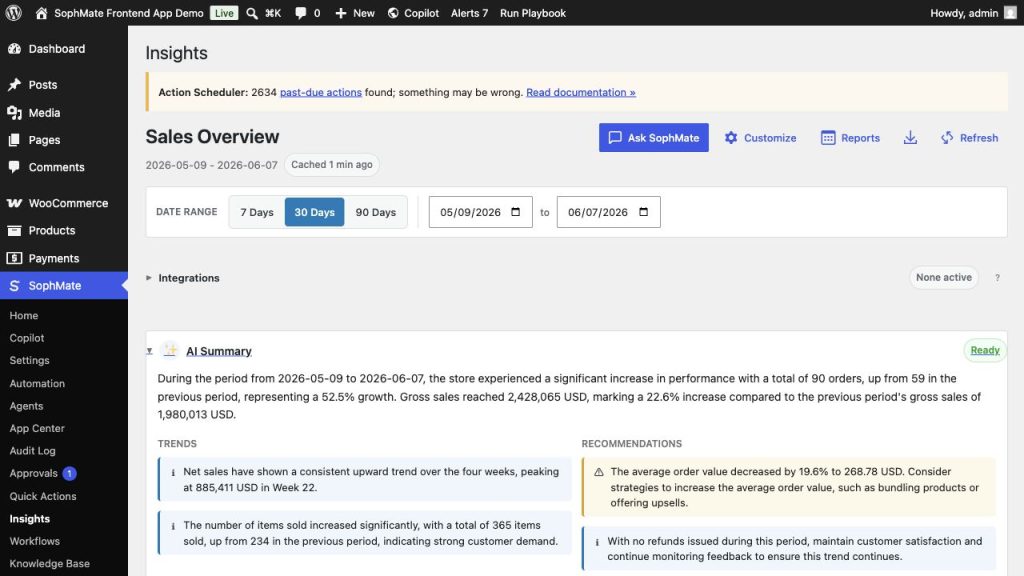The width and height of the screenshot is (1024, 576).
Task: Click the AI Summary sparkle icon
Action: pyautogui.click(x=170, y=351)
